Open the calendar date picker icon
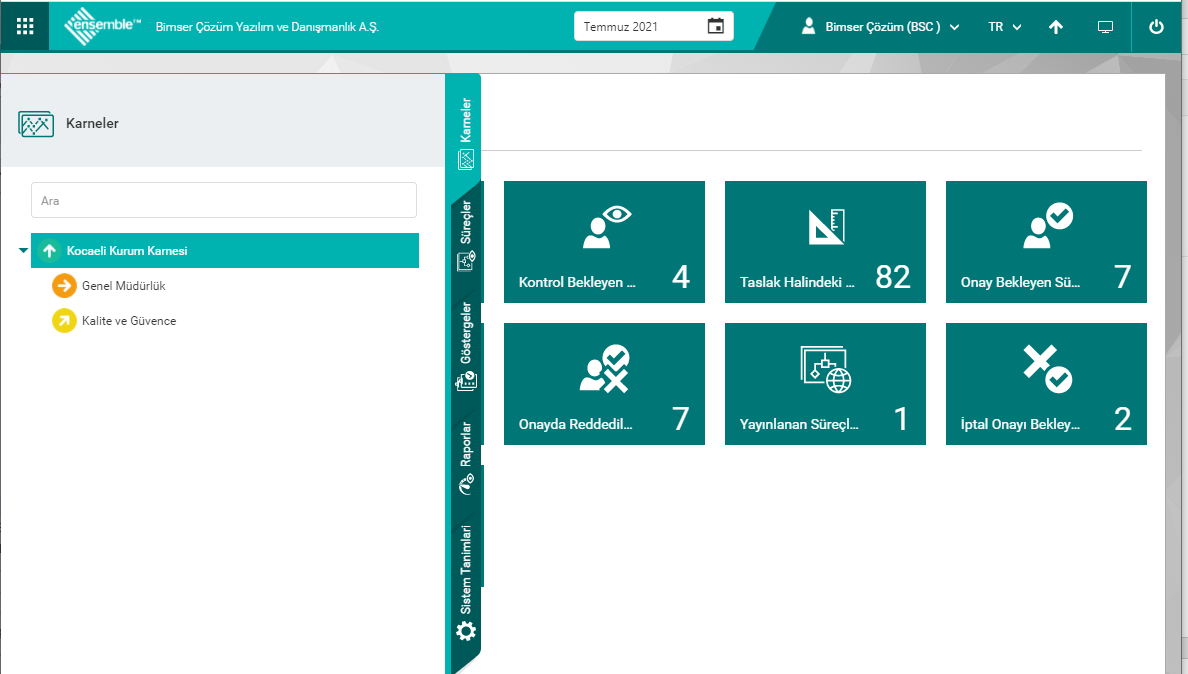The width and height of the screenshot is (1188, 674). [715, 26]
